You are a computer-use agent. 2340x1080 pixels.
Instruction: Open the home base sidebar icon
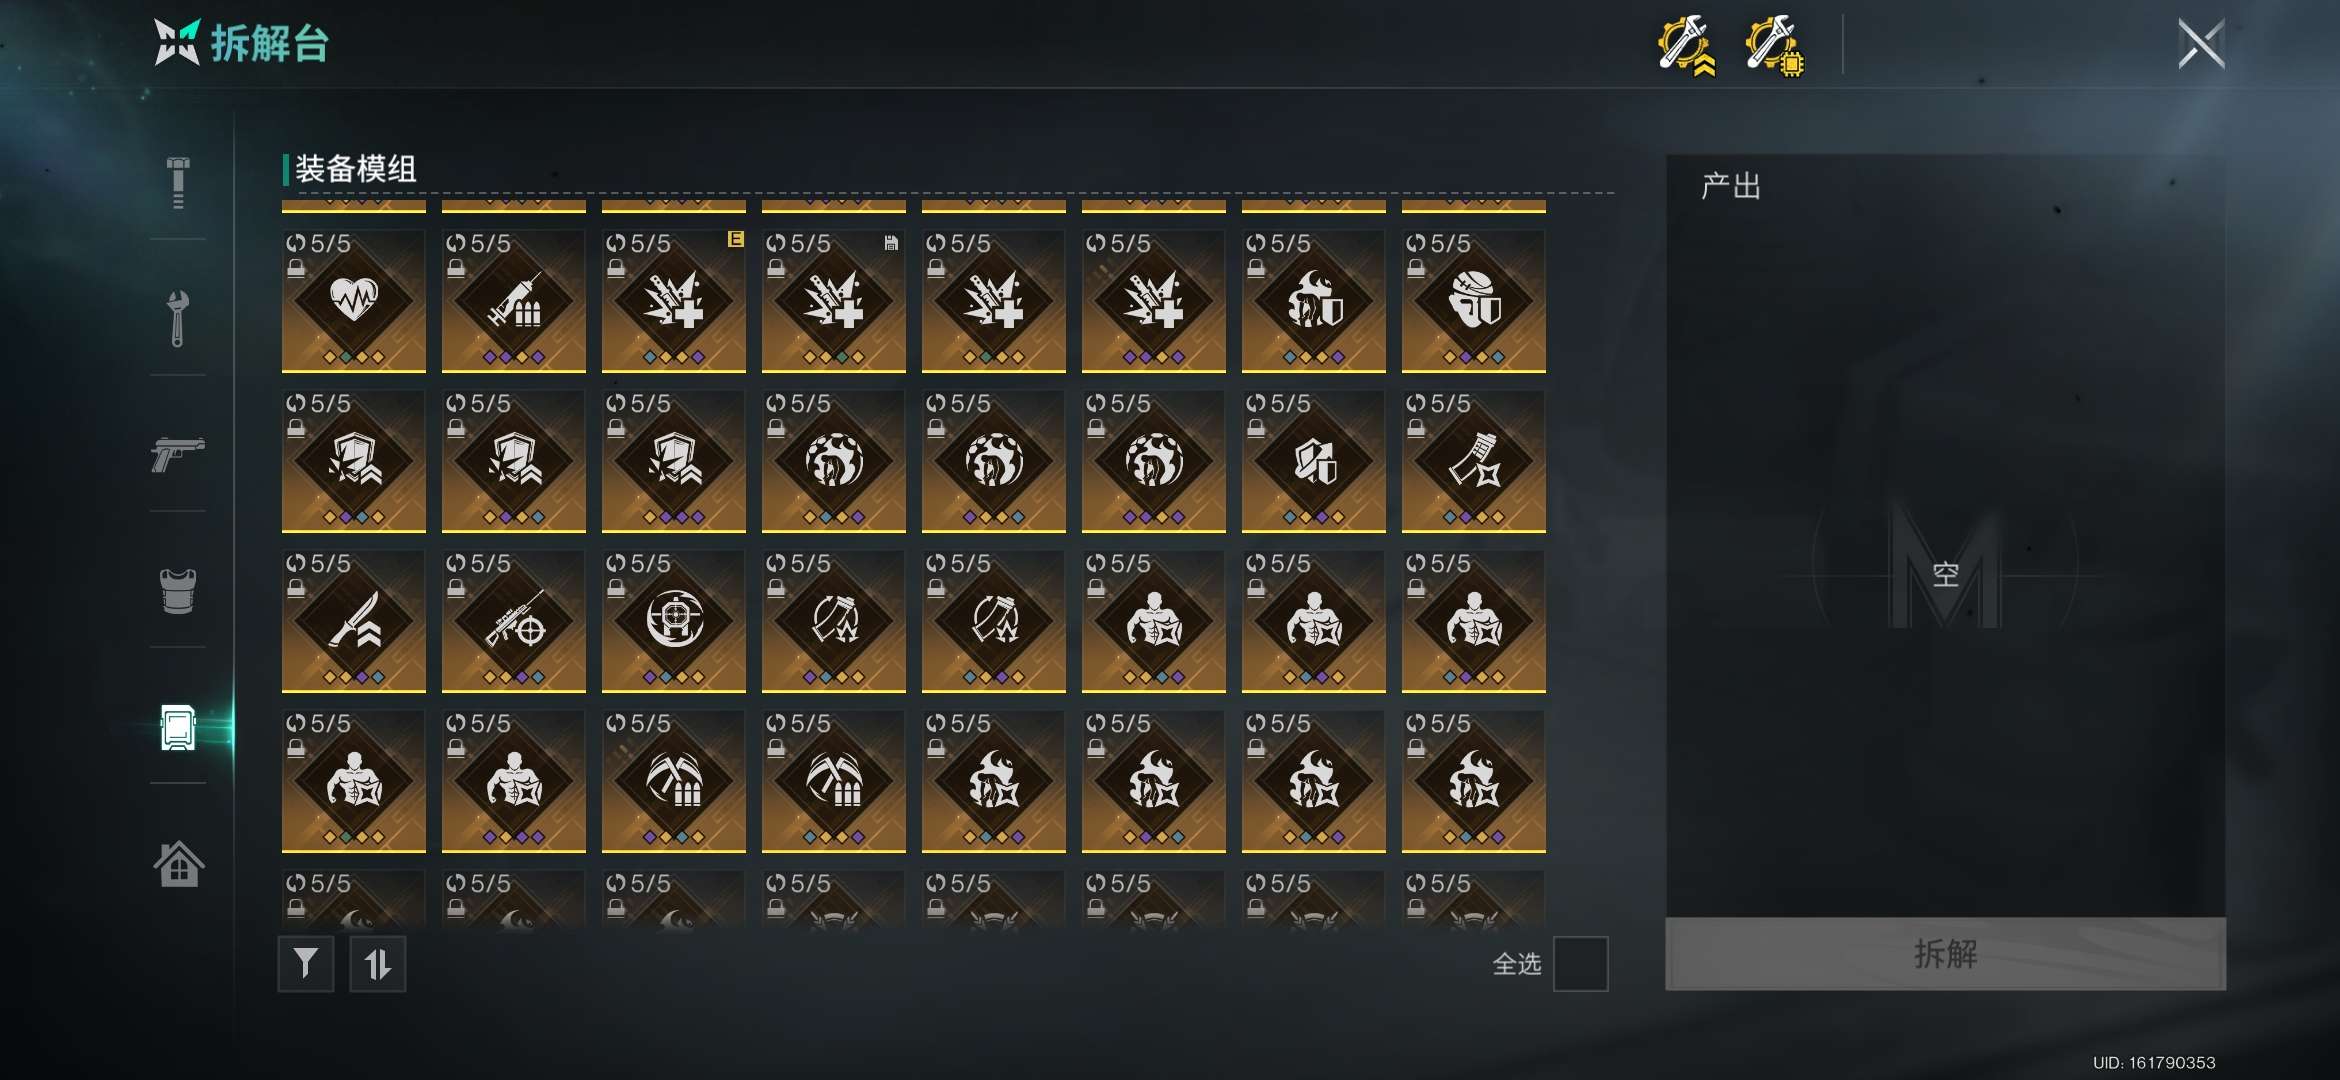[178, 864]
